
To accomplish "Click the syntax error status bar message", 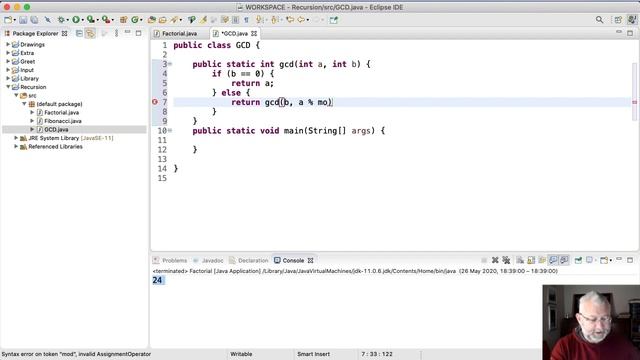I will [76, 354].
